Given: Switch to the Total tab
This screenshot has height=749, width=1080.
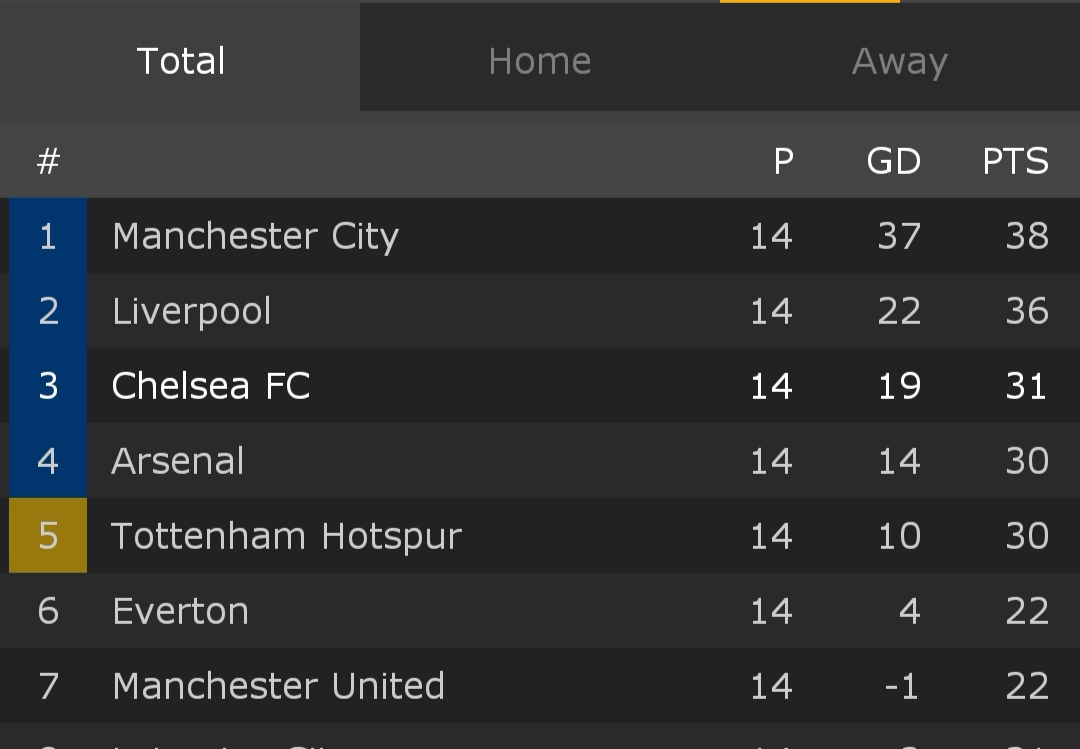Looking at the screenshot, I should tap(181, 62).
